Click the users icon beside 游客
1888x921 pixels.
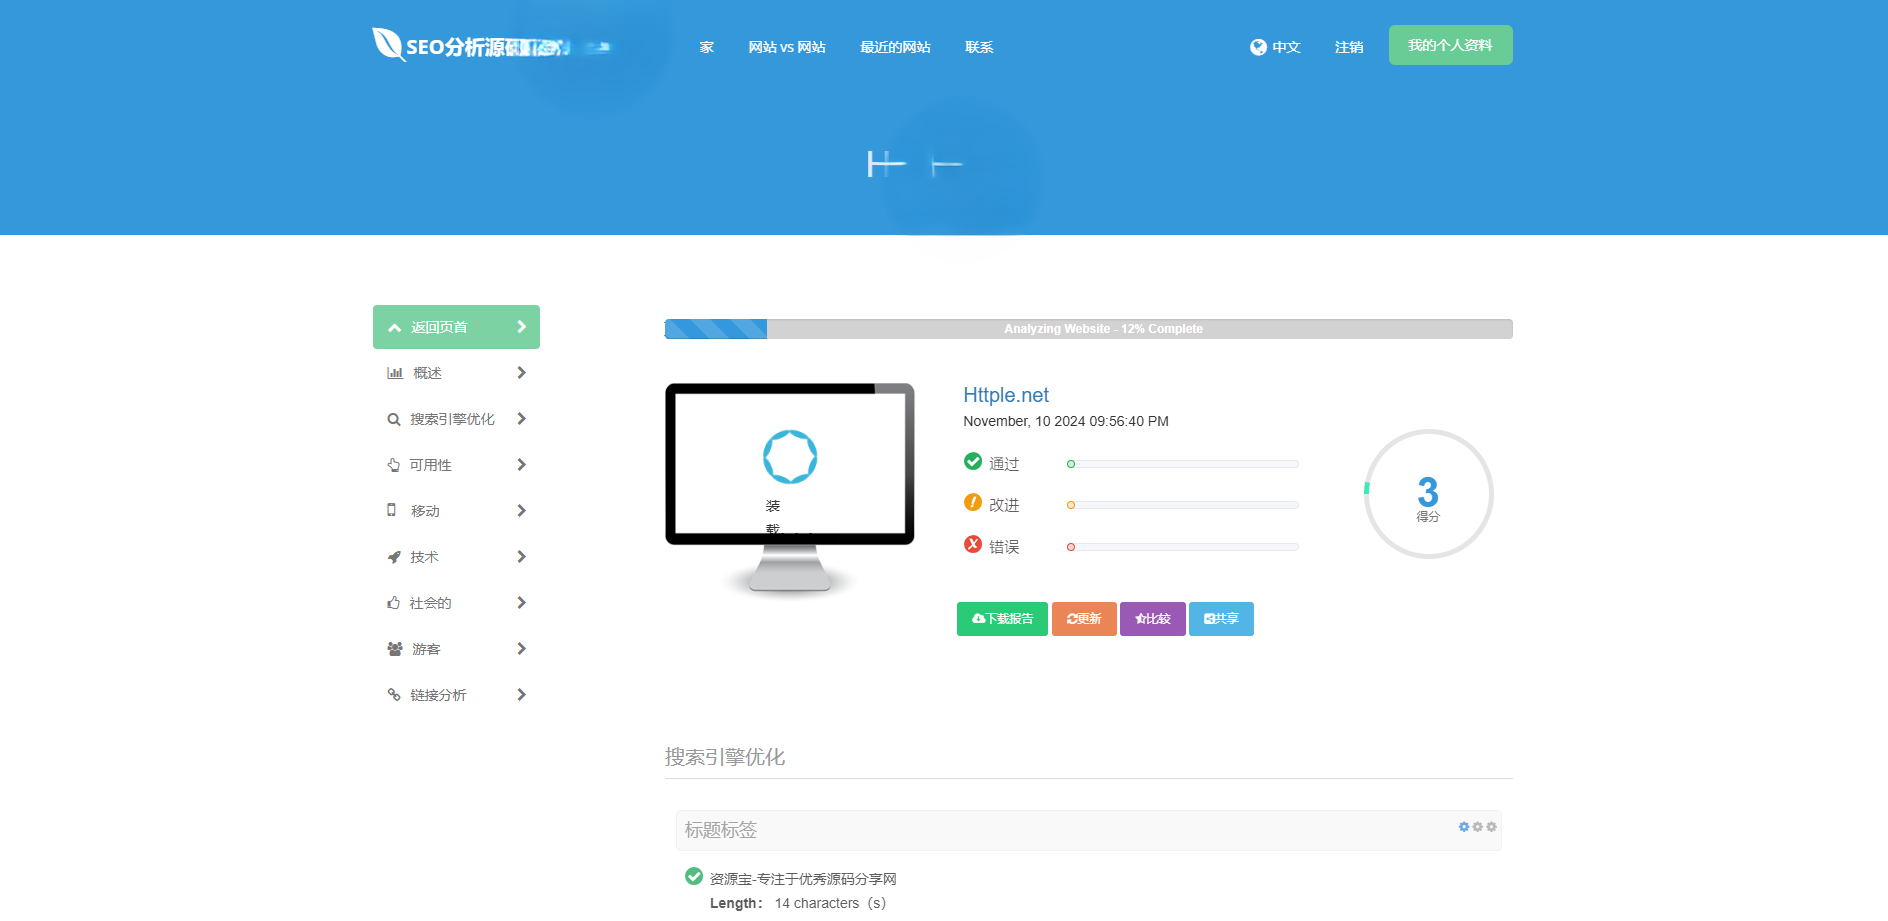(395, 649)
